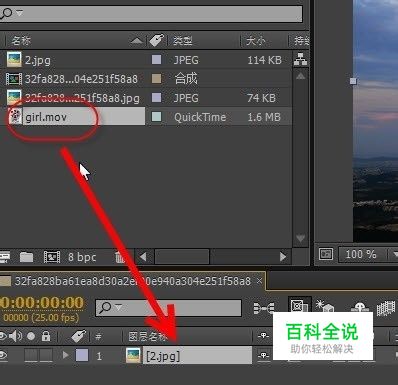This screenshot has height=385, width=398.
Task: Create a new folder in project panel
Action: coord(26,257)
